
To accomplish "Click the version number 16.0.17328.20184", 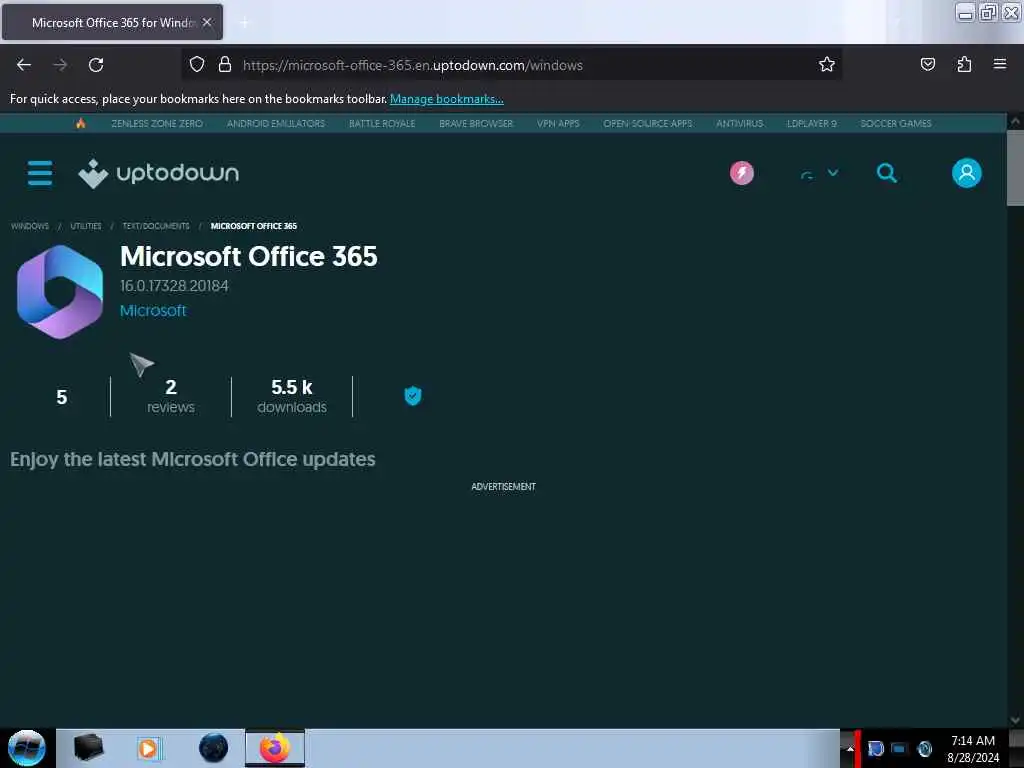I will click(x=174, y=286).
